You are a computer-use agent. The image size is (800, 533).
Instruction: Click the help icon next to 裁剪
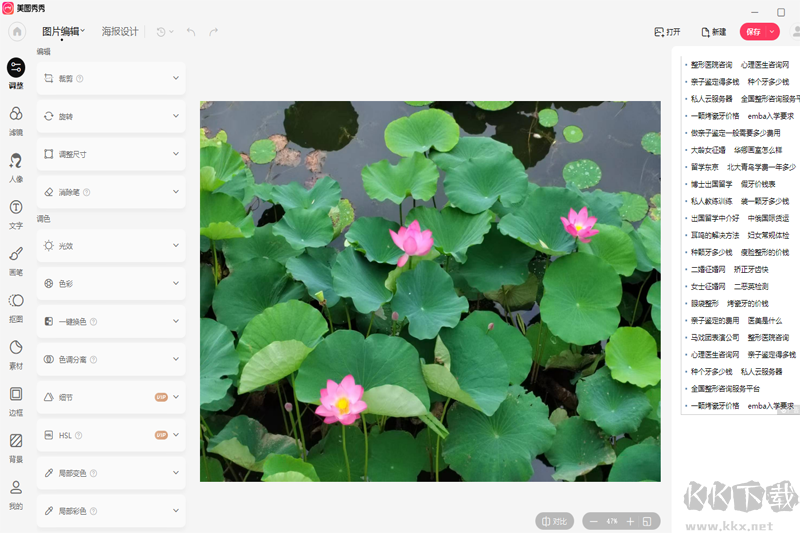(80, 79)
